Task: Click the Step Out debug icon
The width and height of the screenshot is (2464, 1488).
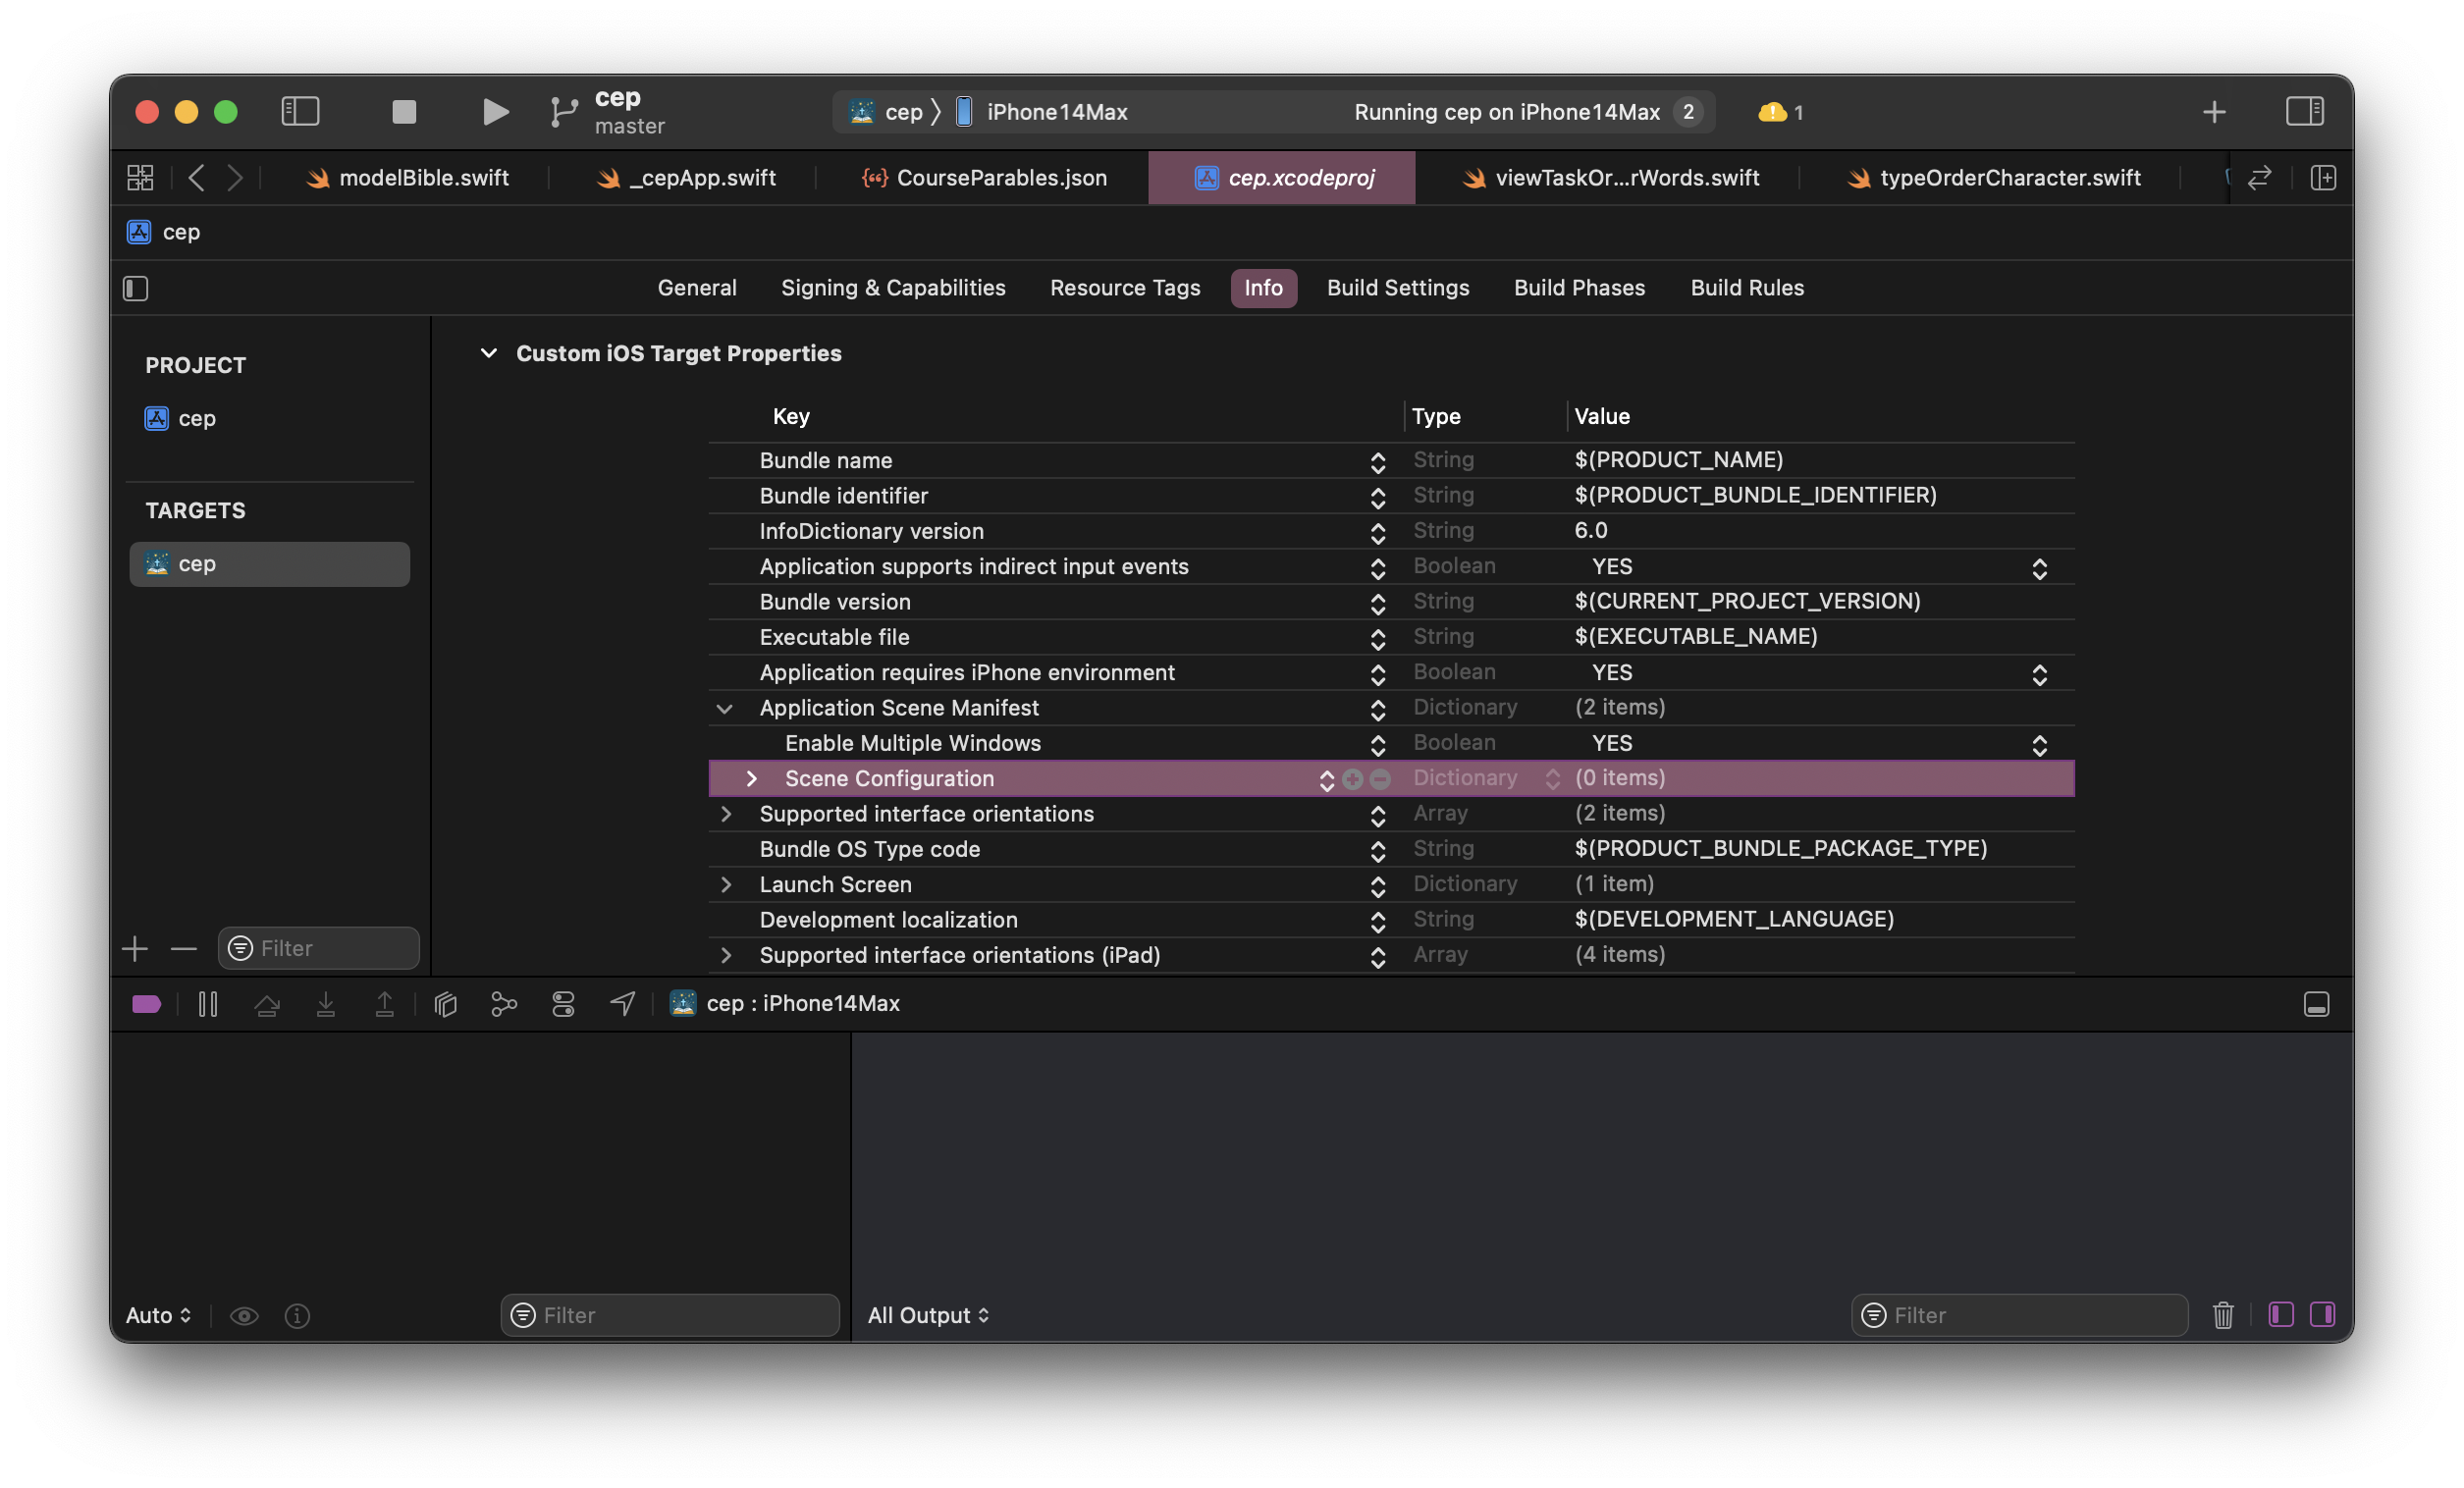Action: pos(385,1004)
